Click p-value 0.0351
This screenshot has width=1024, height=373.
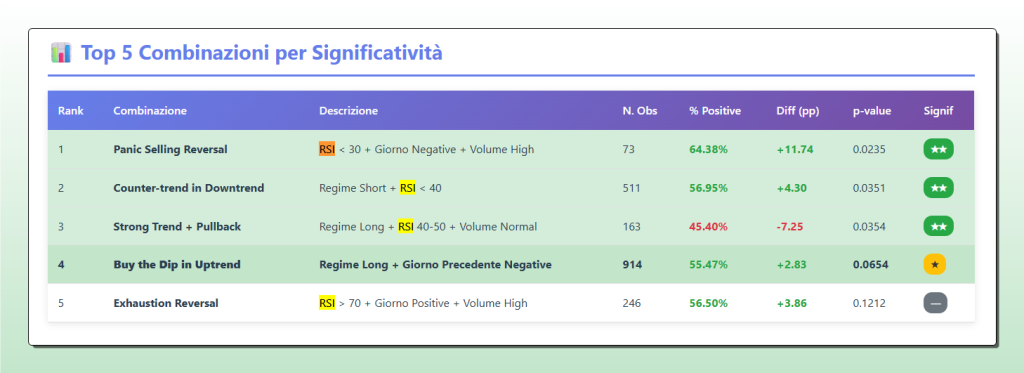(x=869, y=188)
